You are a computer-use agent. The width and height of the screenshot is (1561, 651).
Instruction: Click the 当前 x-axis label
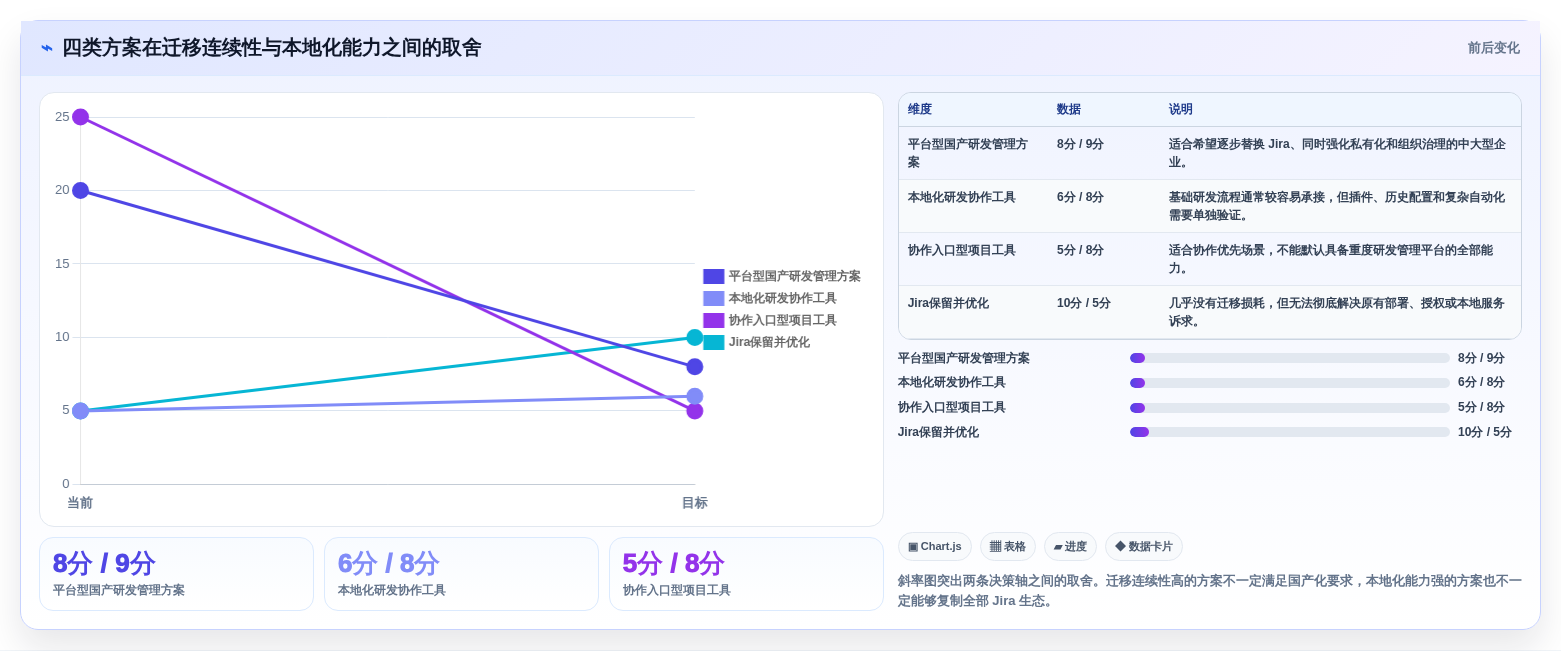[80, 503]
